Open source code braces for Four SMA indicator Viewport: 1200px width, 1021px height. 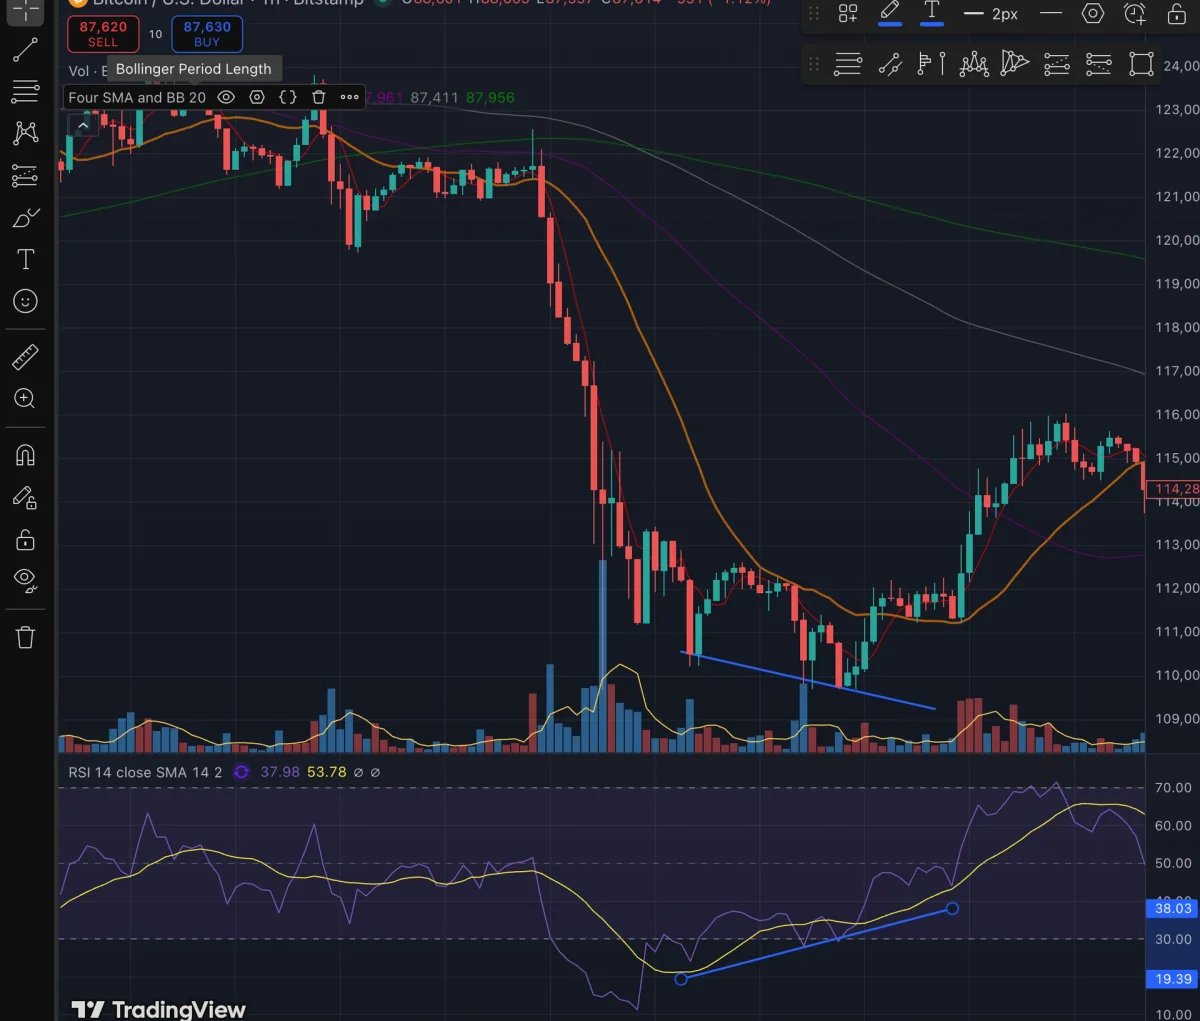tap(288, 97)
